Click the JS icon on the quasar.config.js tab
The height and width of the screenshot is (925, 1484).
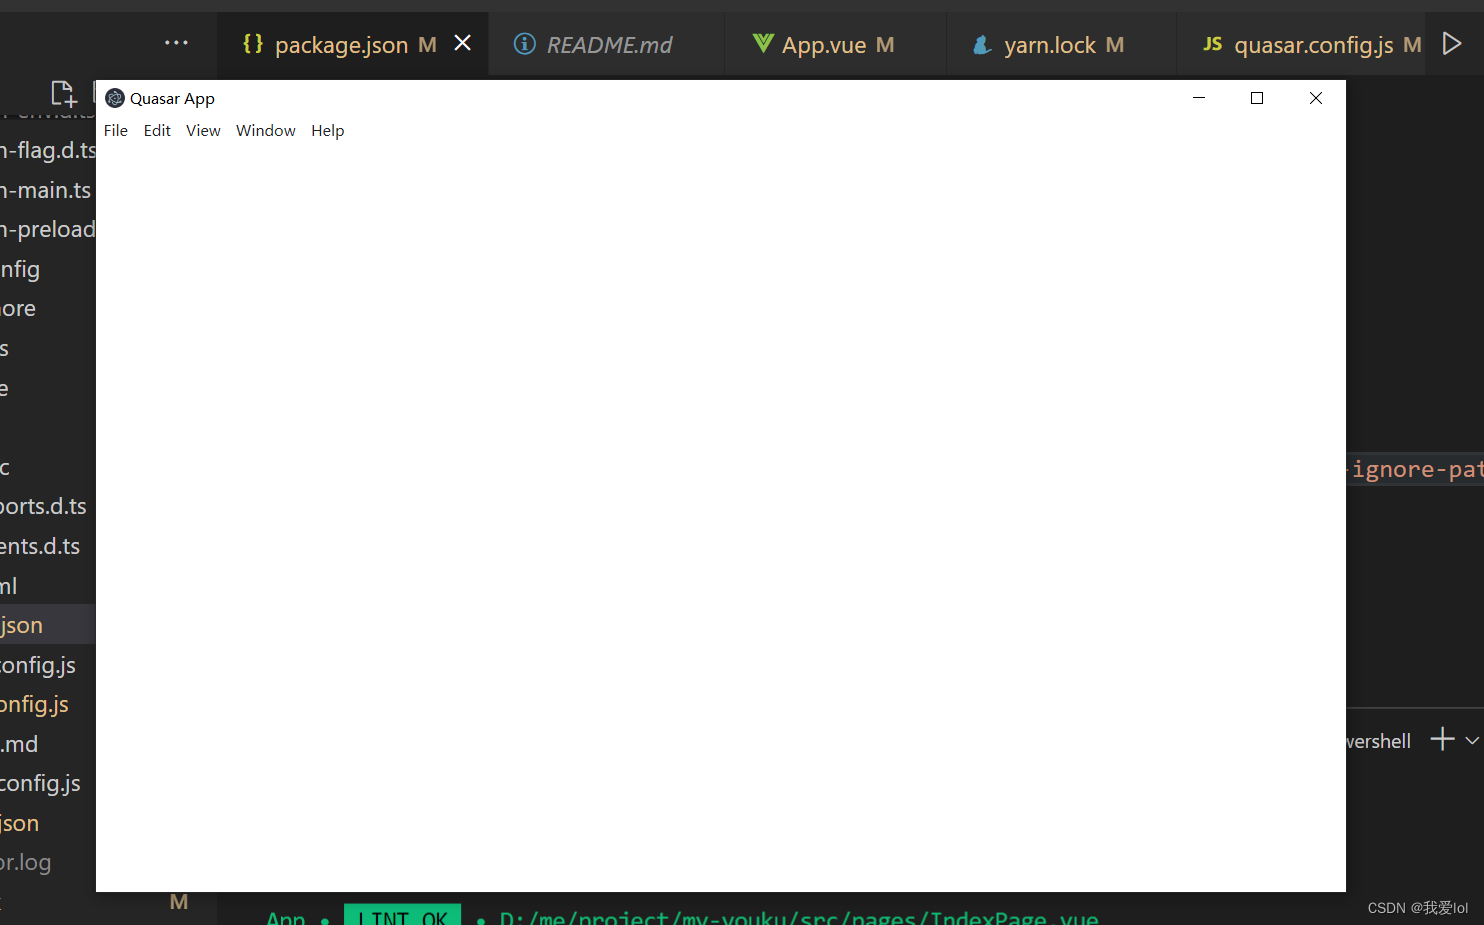(1212, 44)
